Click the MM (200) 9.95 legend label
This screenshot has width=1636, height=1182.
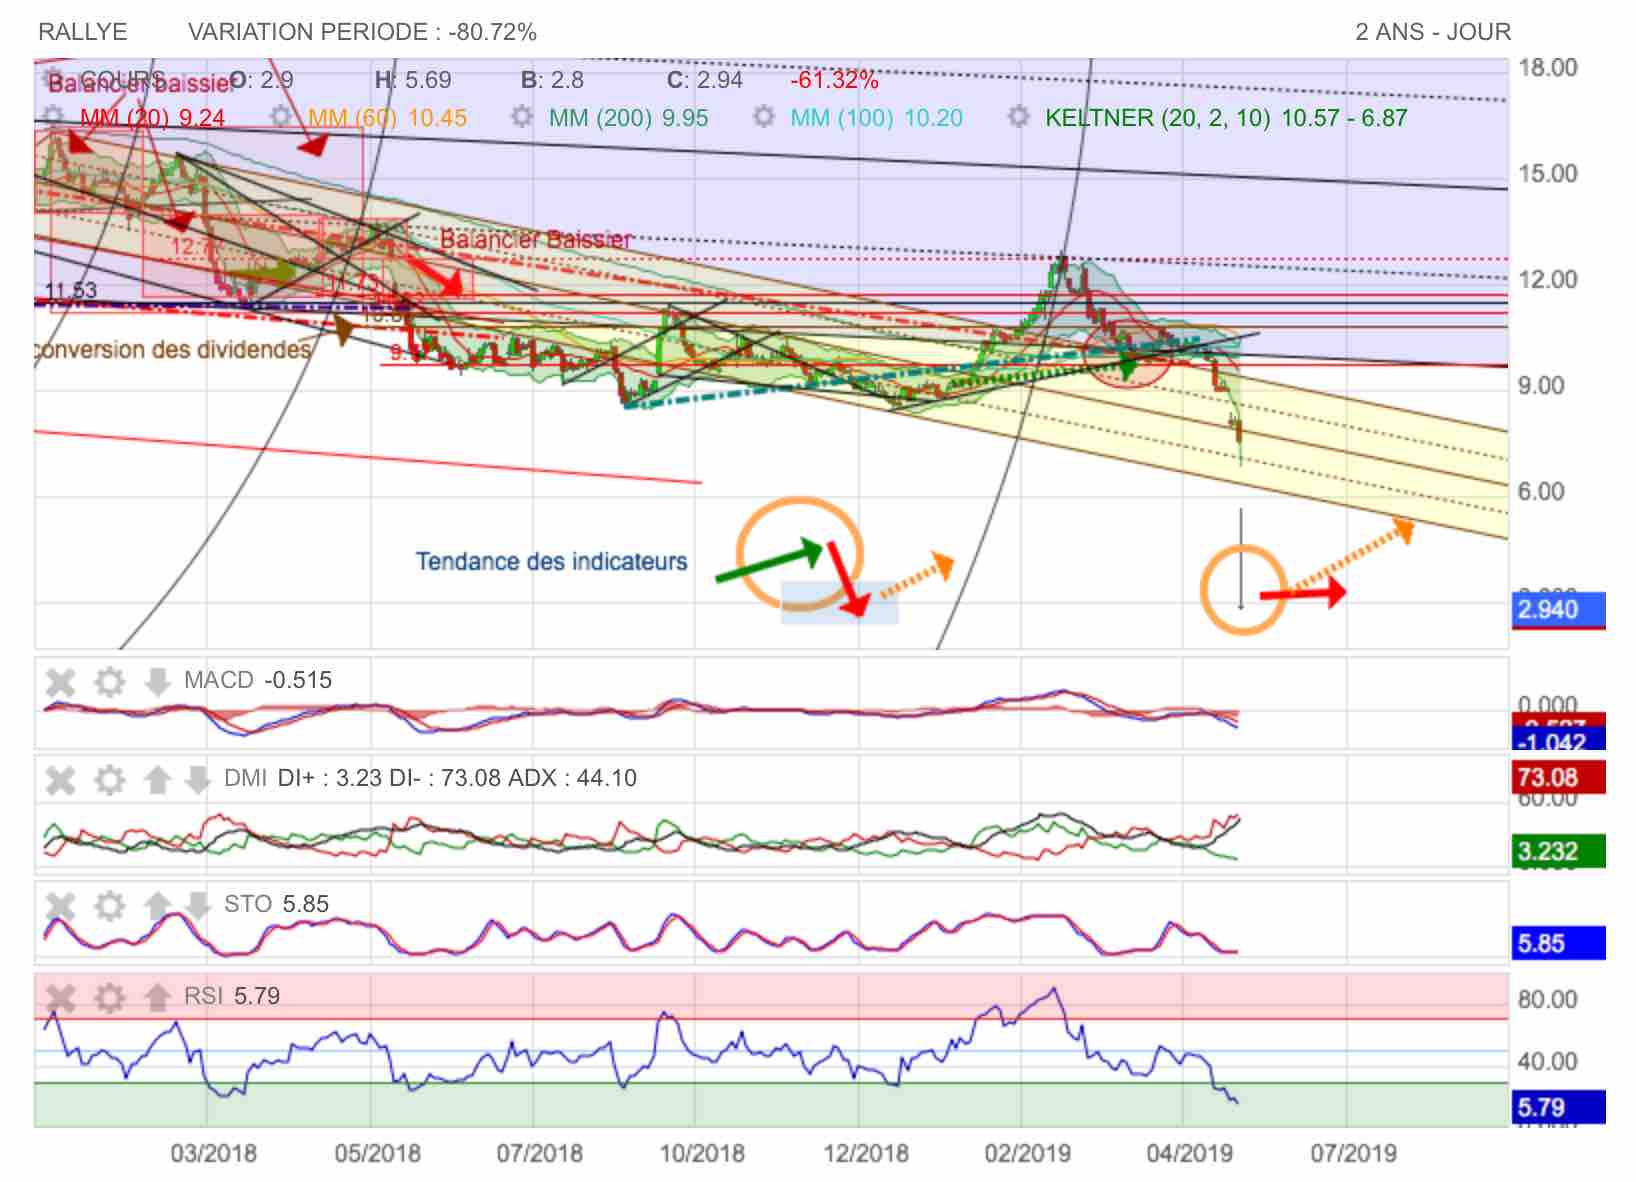[x=628, y=118]
